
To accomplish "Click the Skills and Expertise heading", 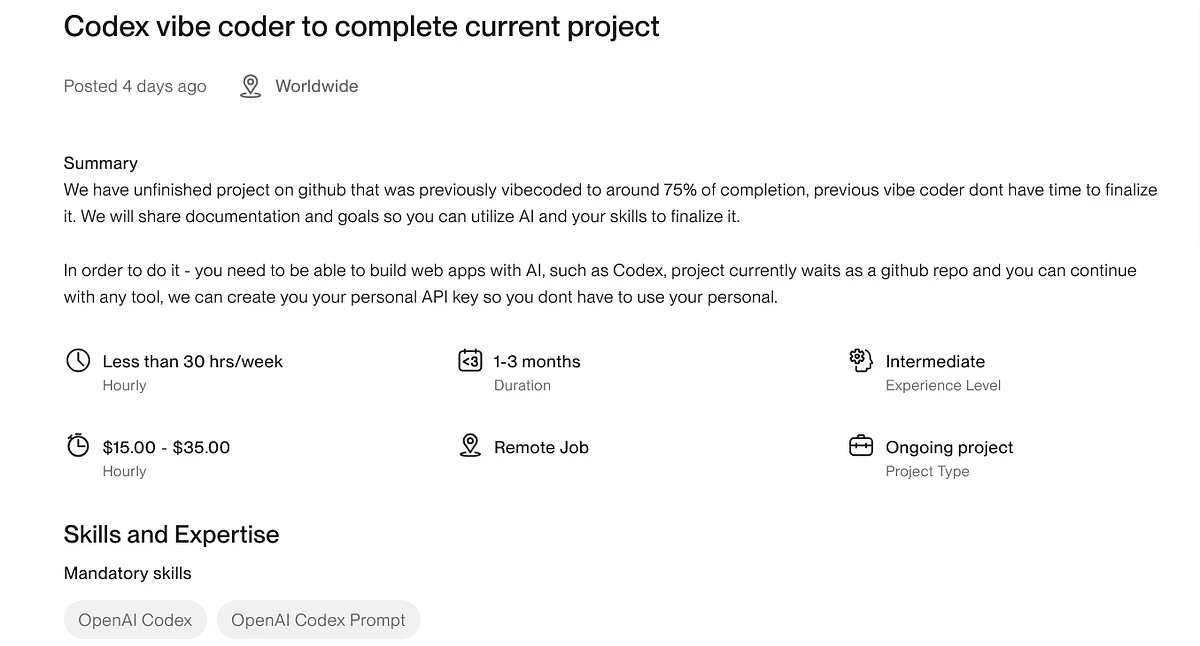I will [171, 535].
